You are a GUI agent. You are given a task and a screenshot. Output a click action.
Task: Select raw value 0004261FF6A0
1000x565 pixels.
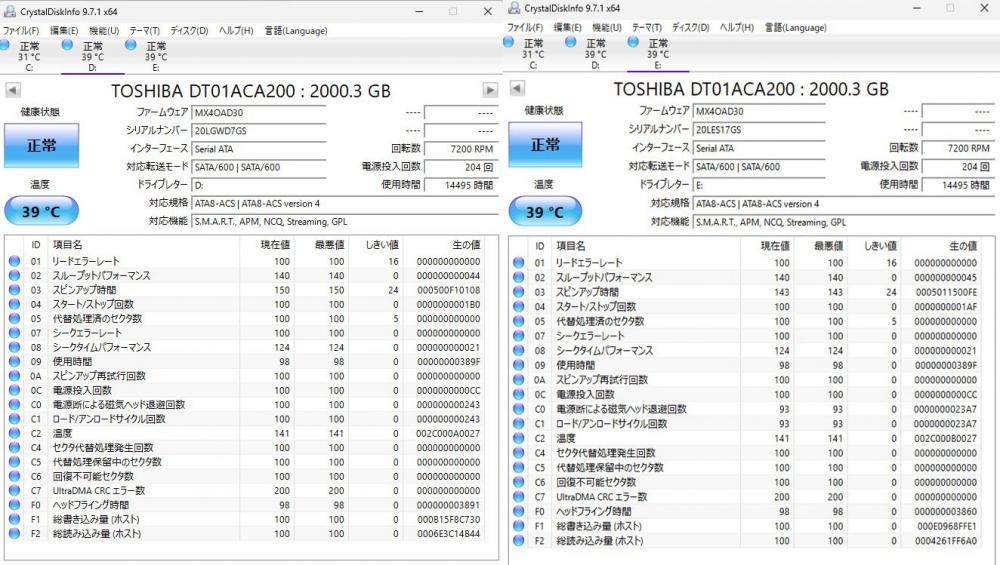pos(946,541)
